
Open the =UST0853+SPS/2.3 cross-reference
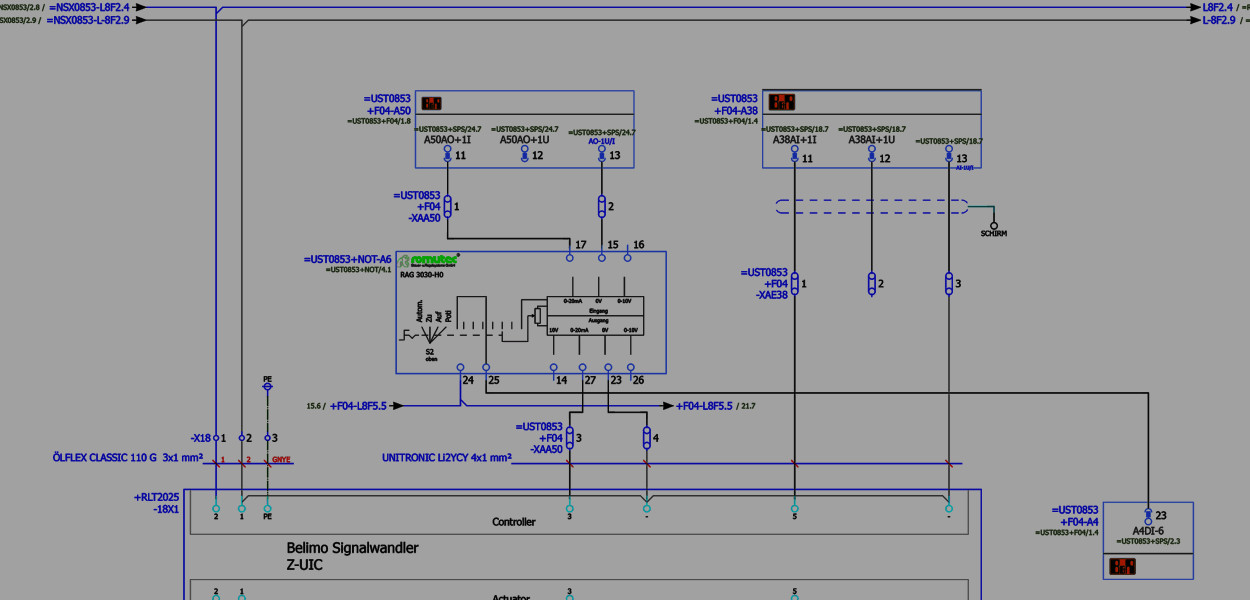(1149, 541)
